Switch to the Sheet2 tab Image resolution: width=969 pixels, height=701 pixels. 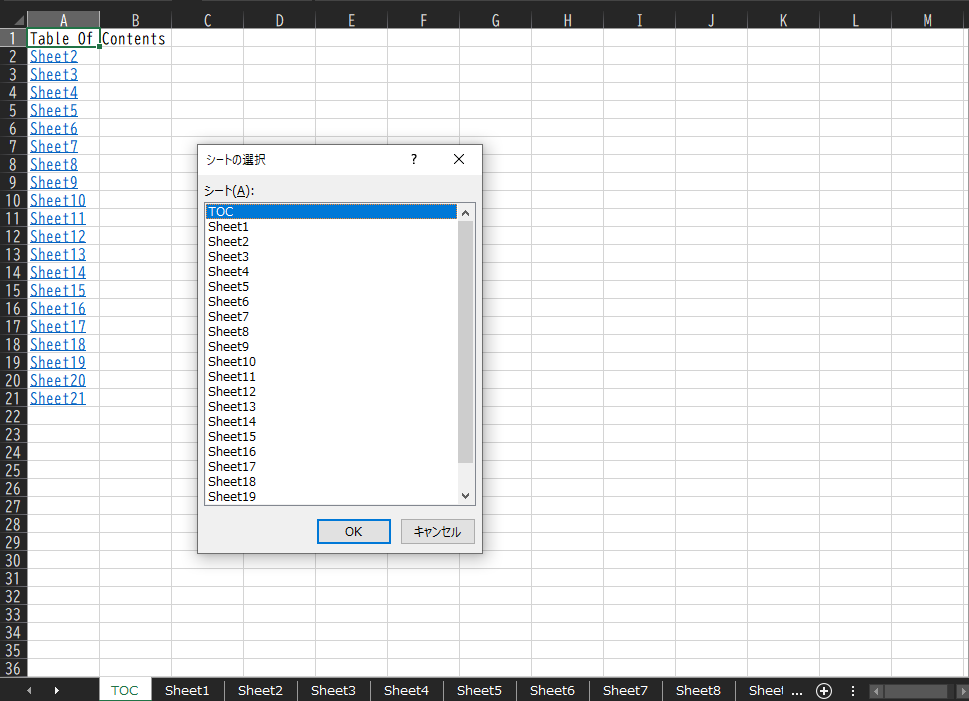pyautogui.click(x=260, y=690)
